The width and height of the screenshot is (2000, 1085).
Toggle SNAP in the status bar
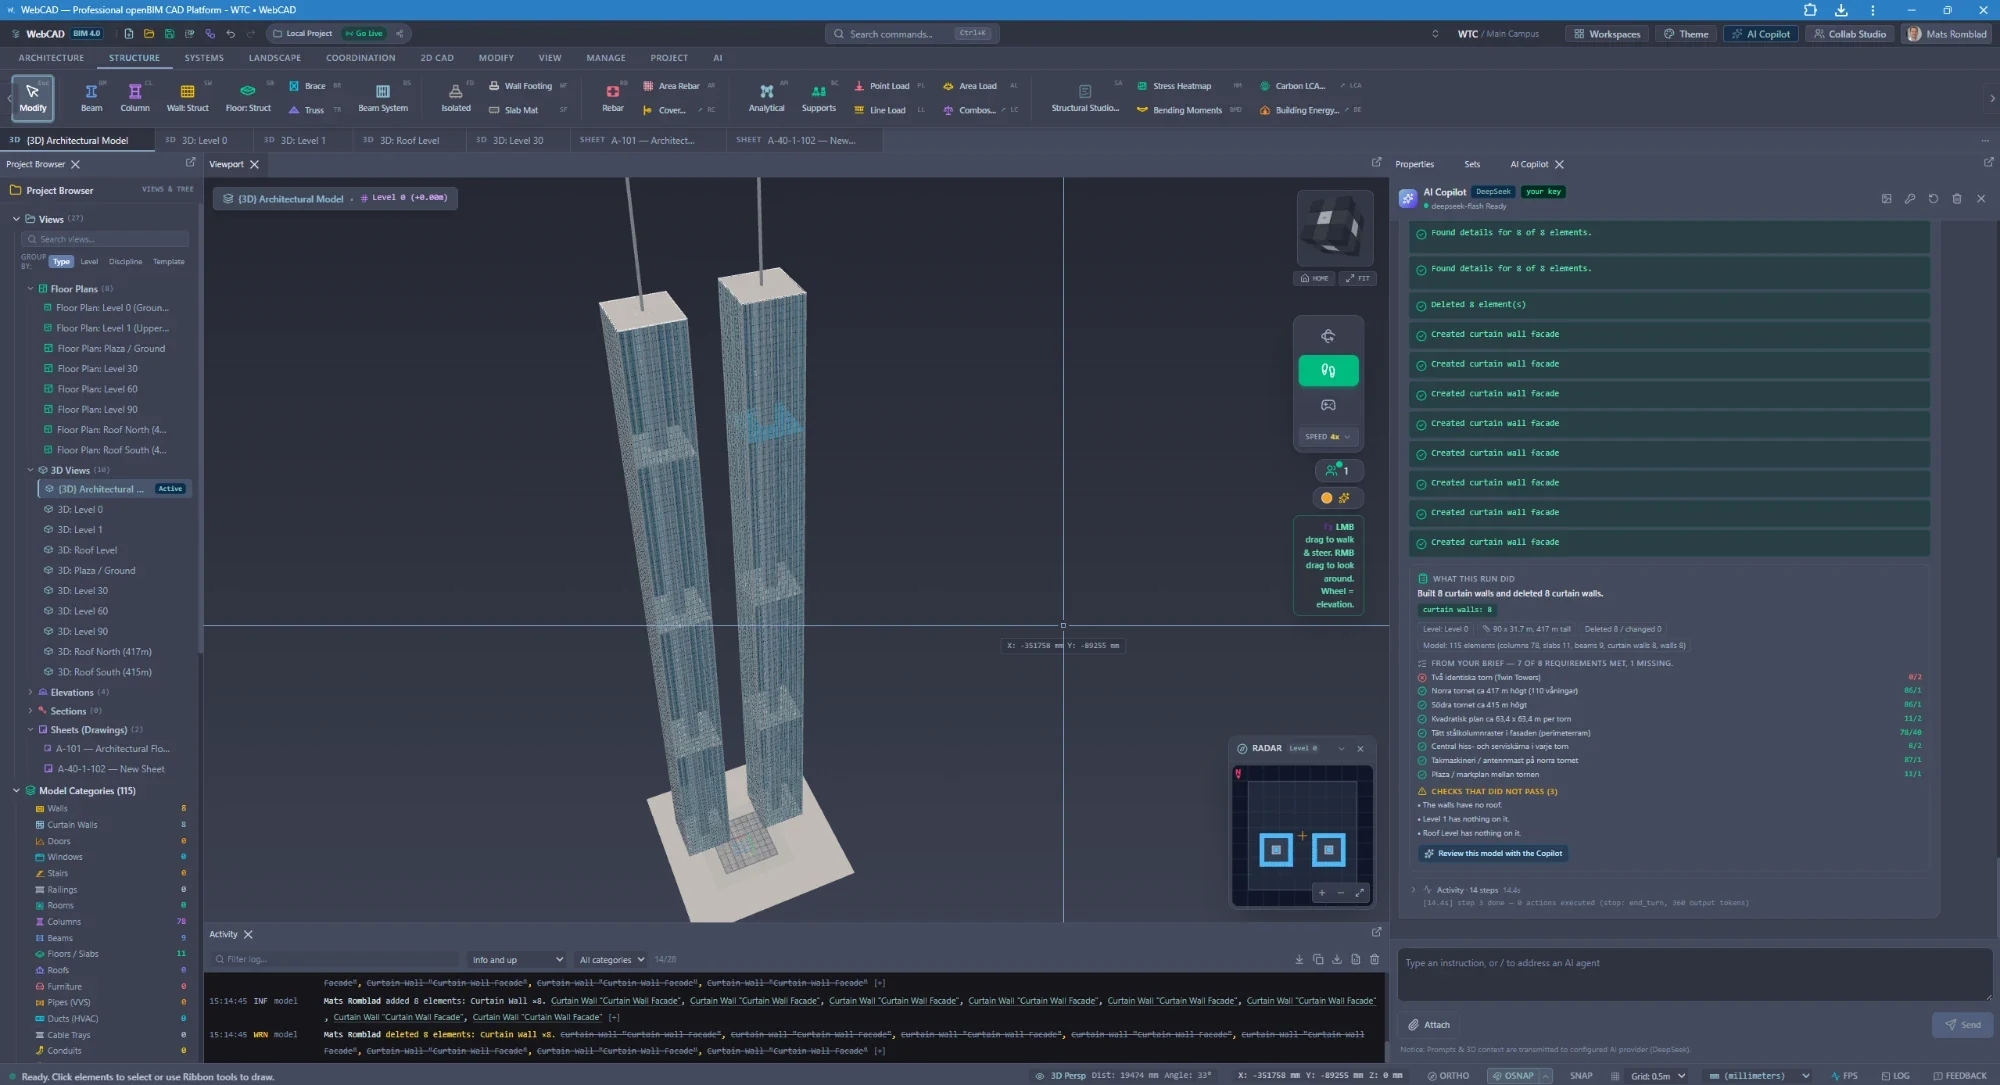point(1581,1076)
